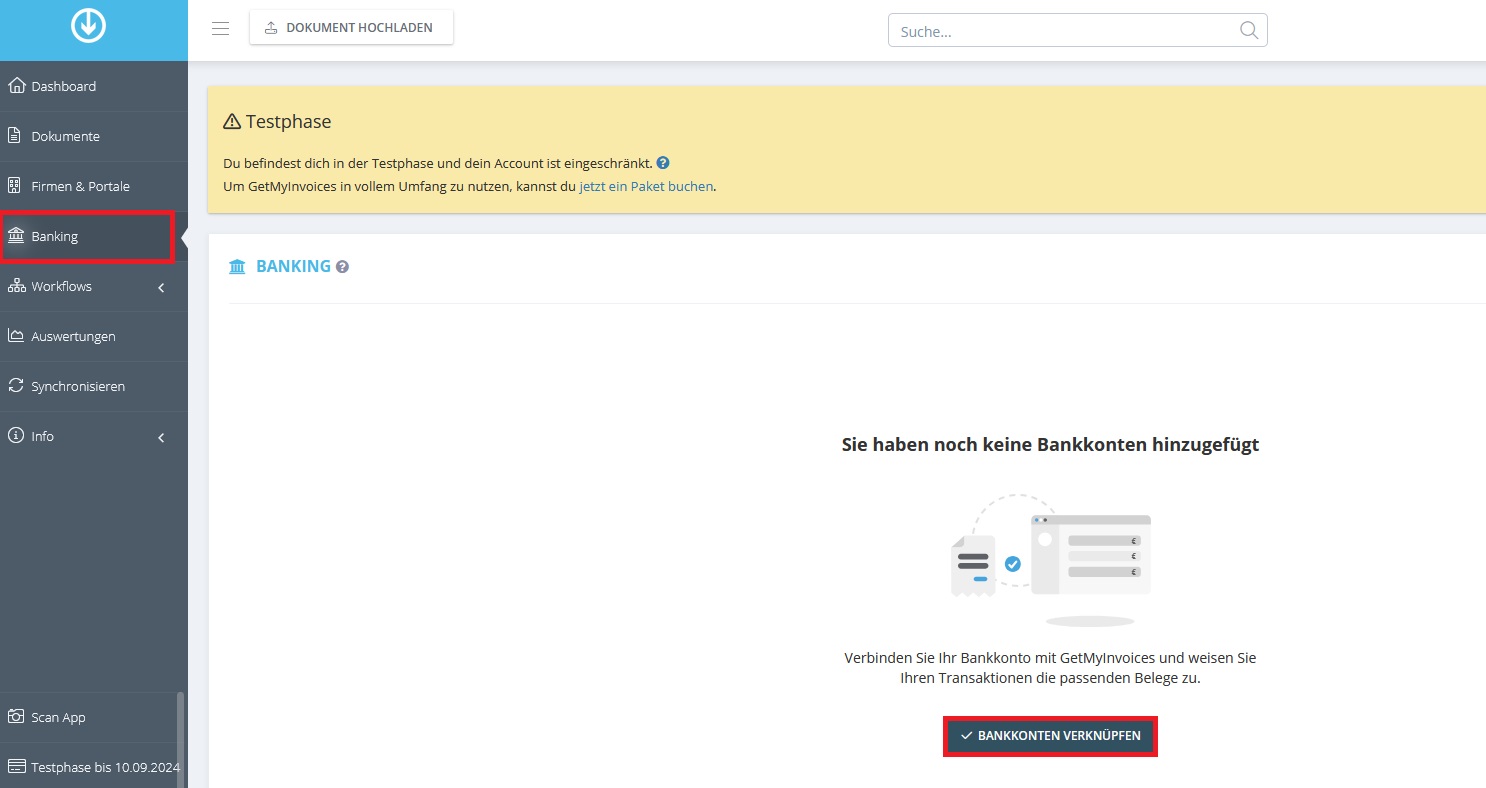Open help icon next to Testphase notice
The image size is (1486, 788).
pyautogui.click(x=663, y=162)
